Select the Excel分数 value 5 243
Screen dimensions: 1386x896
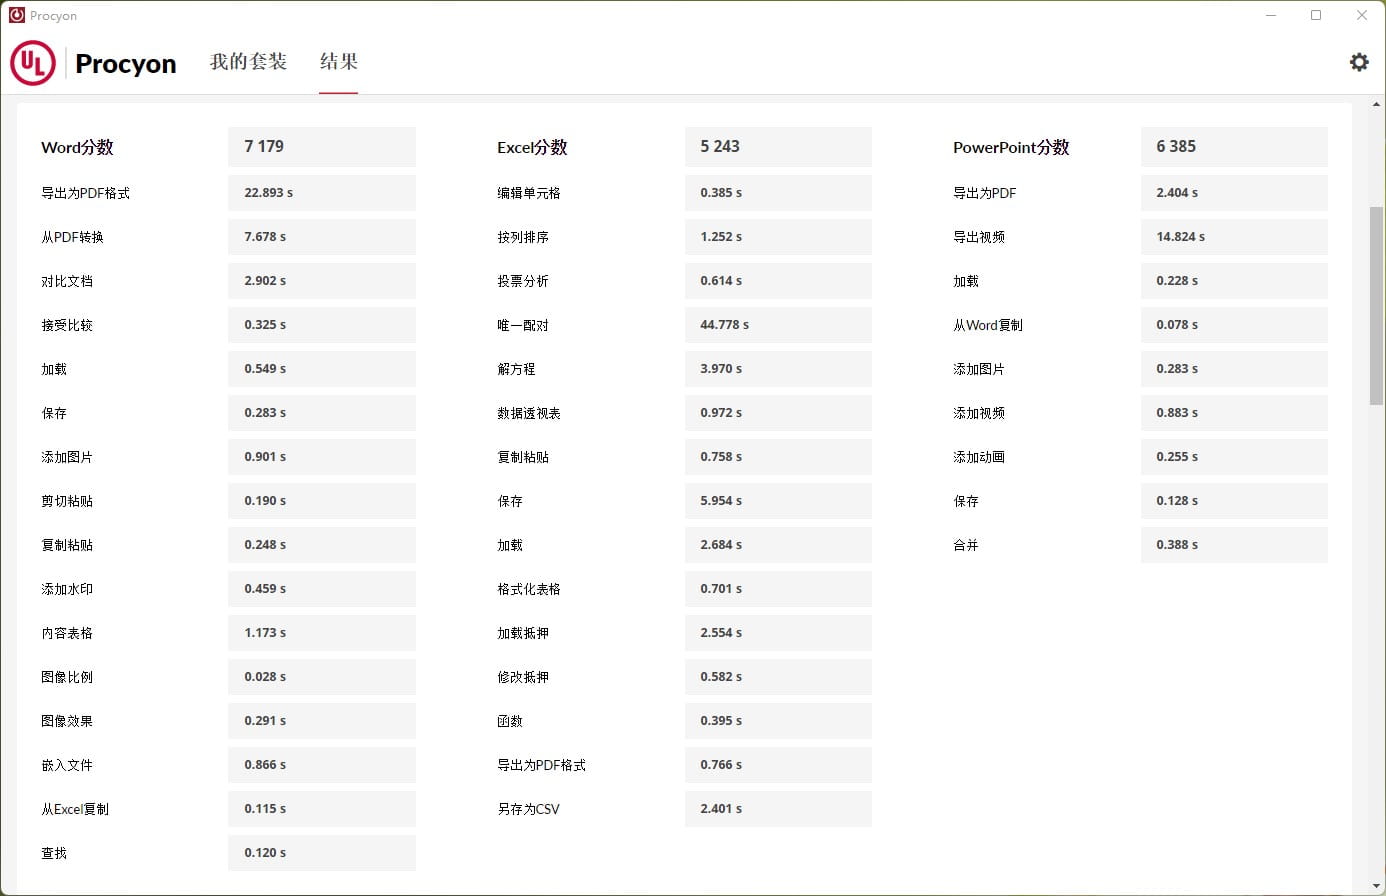(778, 147)
